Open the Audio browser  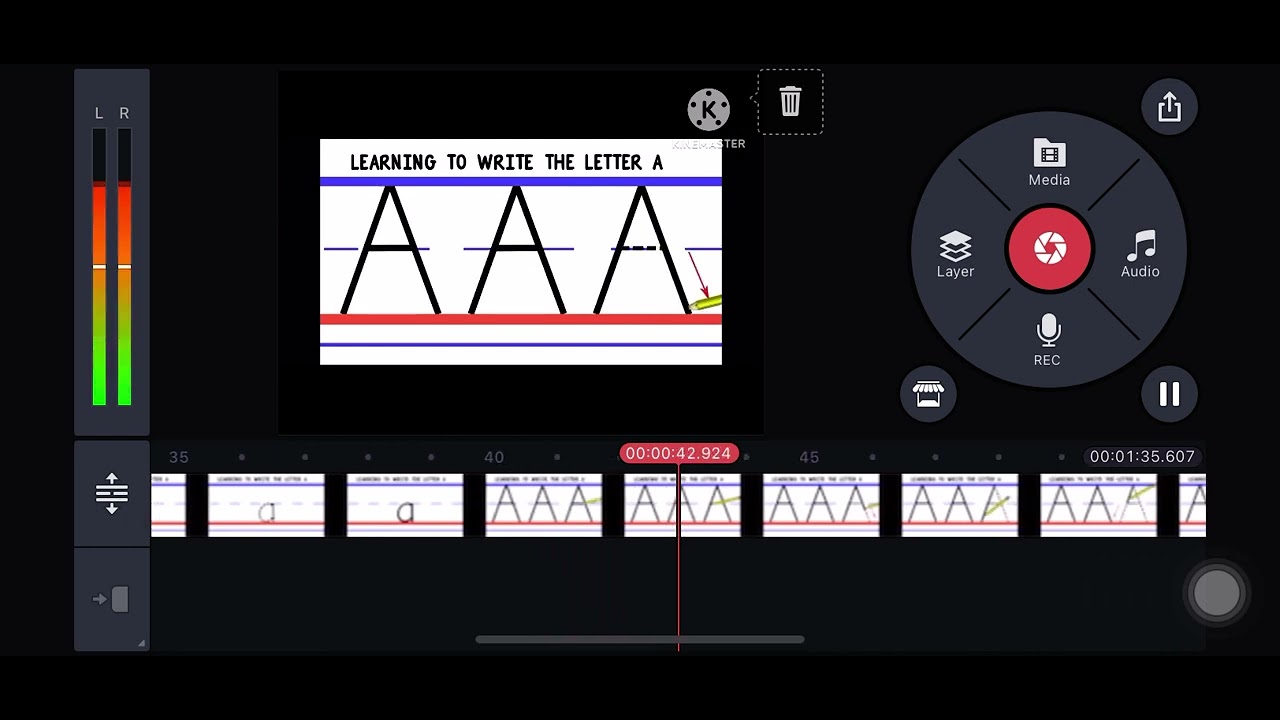coord(1140,255)
